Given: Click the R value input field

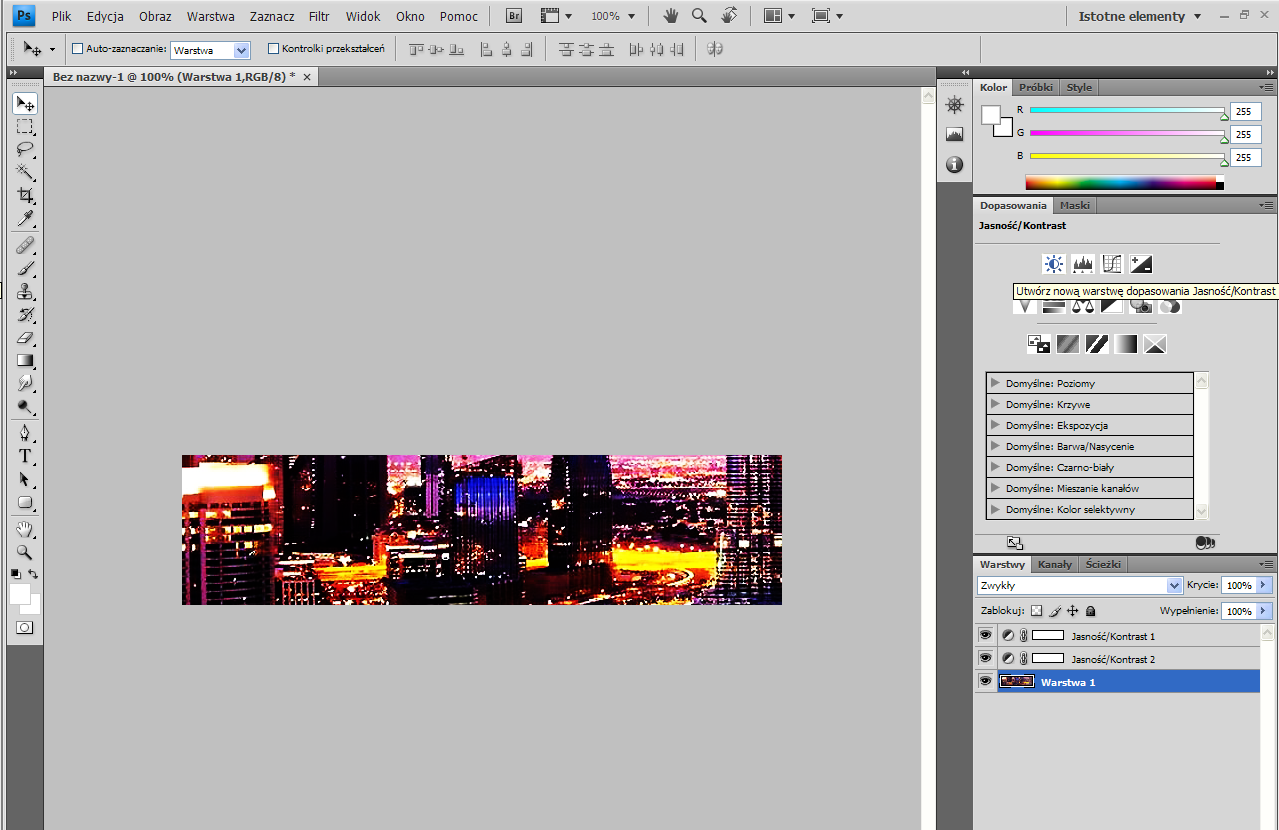Looking at the screenshot, I should tap(1246, 111).
